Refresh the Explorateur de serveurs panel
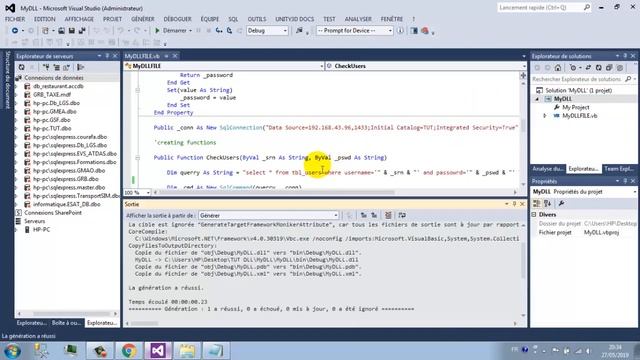 tap(21, 67)
